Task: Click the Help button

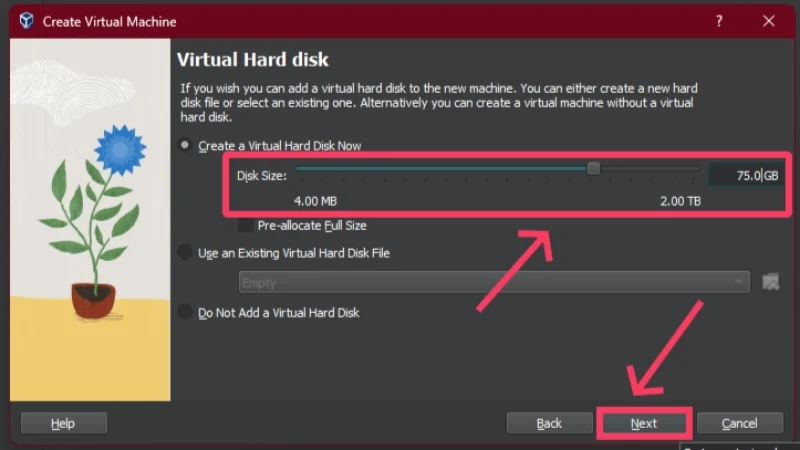Action: (63, 423)
